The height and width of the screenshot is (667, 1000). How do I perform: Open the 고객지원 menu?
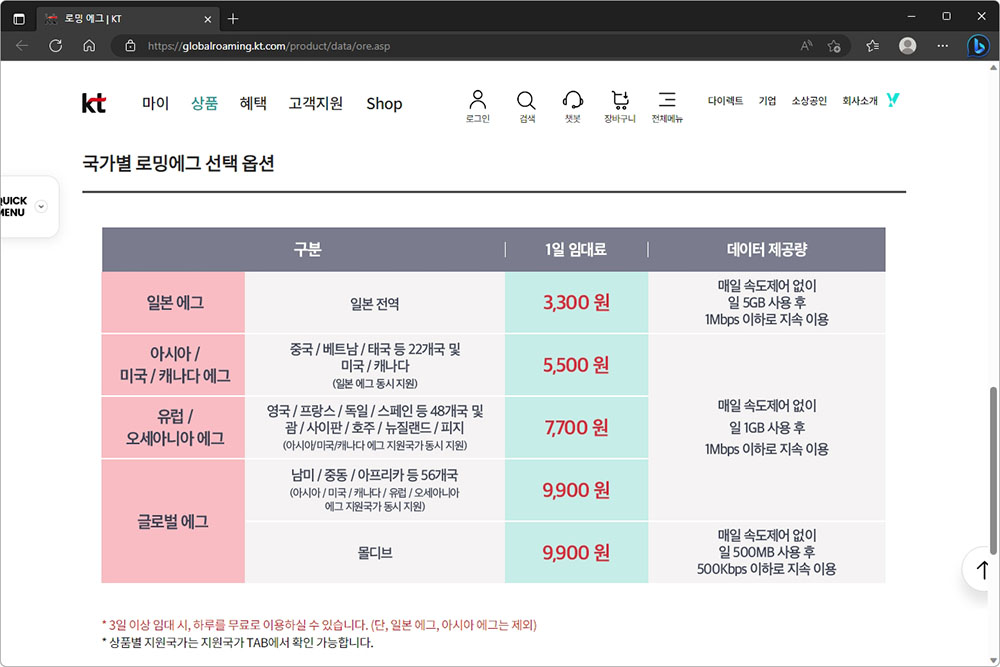tap(316, 103)
